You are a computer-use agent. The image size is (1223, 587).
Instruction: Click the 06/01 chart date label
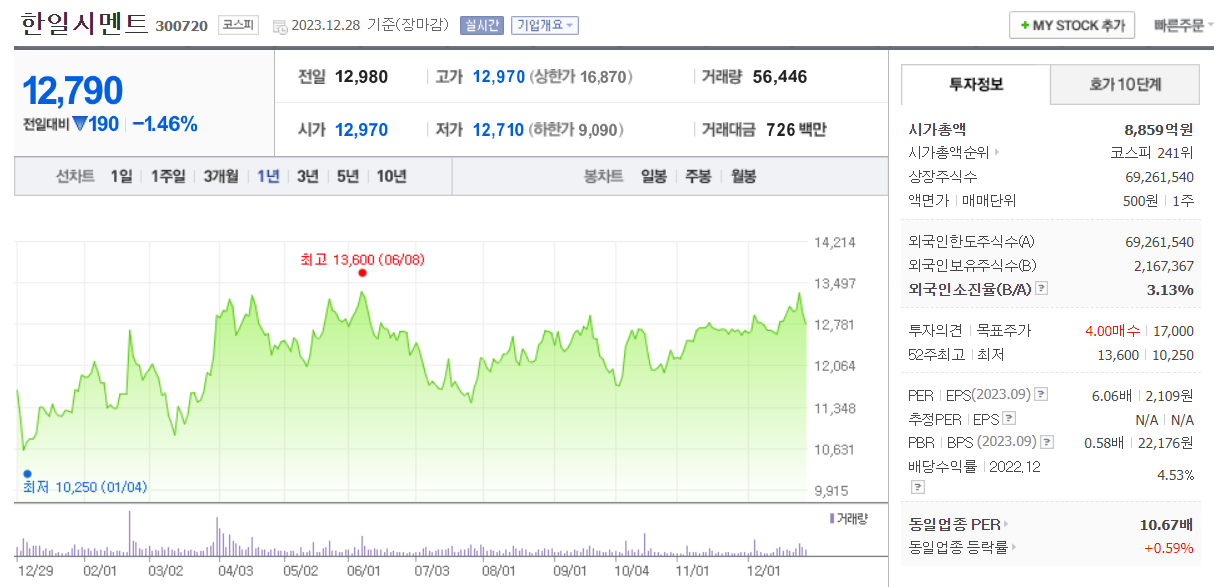click(x=363, y=570)
